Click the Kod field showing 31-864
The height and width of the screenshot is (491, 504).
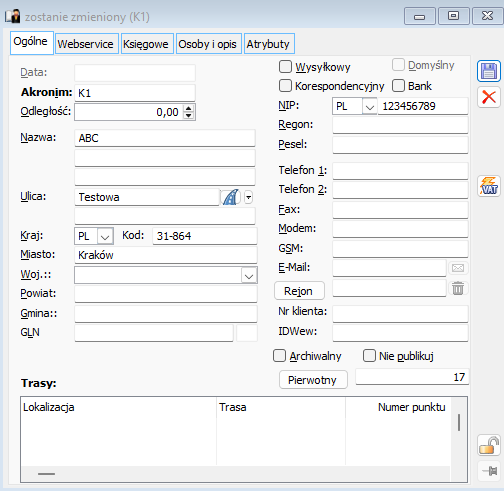click(205, 236)
